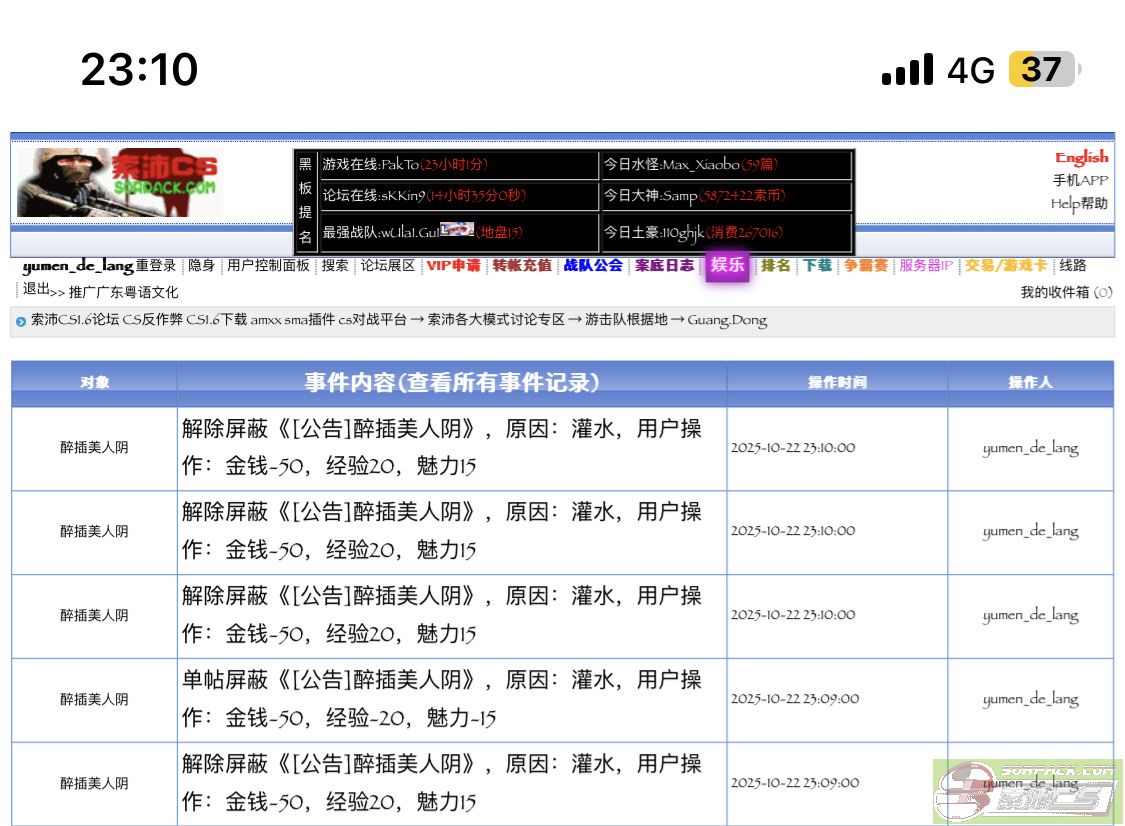Viewport: 1125px width, 826px height.
Task: Open the 战队公会 section
Action: pos(592,266)
